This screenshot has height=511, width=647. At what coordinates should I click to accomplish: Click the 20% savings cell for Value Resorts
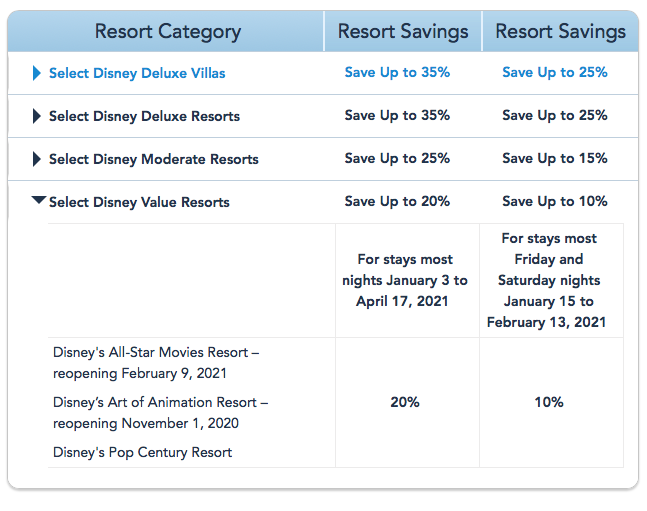click(405, 402)
